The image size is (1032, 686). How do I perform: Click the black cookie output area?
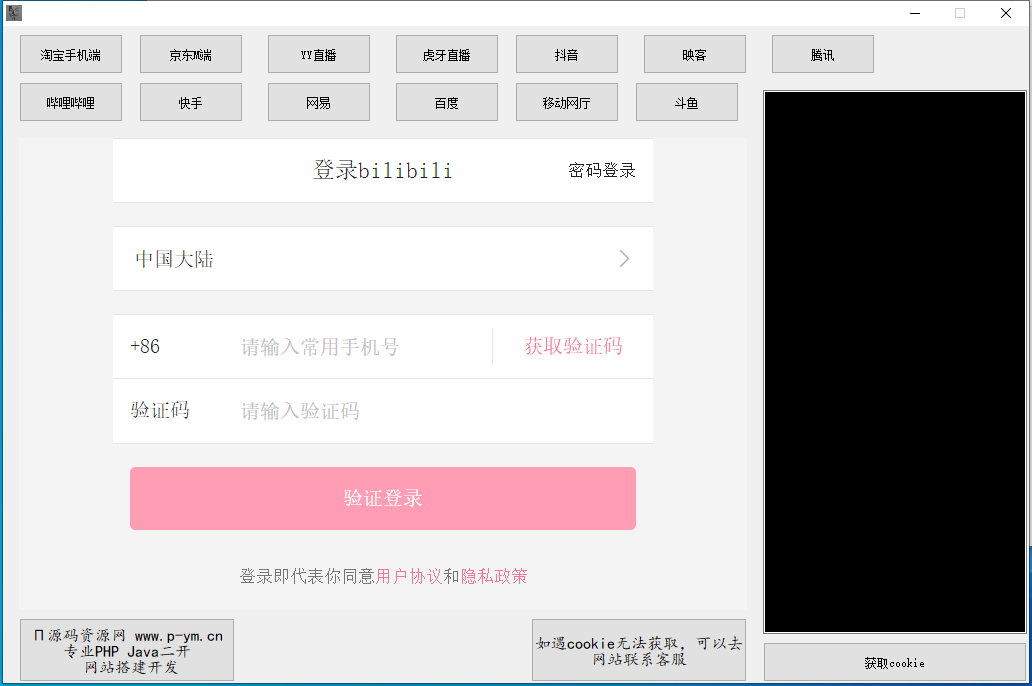[x=894, y=362]
